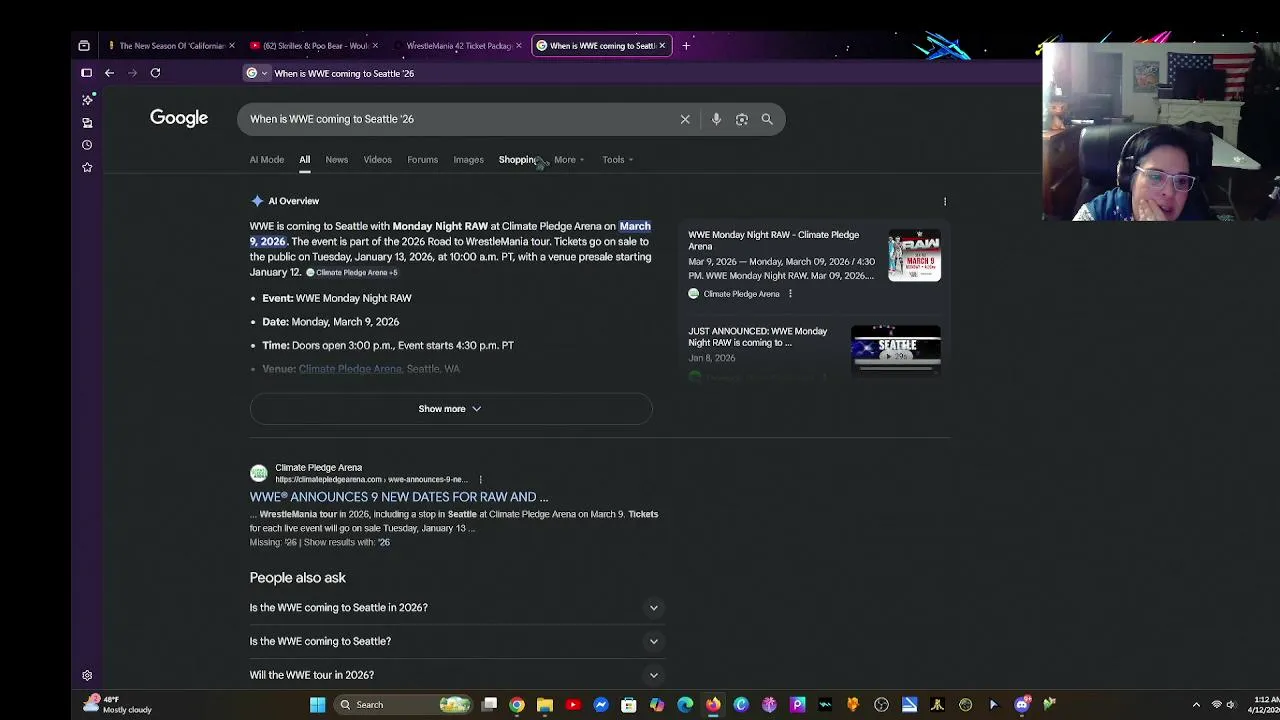The width and height of the screenshot is (1280, 720).
Task: Start voice search with the microphone icon
Action: tap(716, 119)
